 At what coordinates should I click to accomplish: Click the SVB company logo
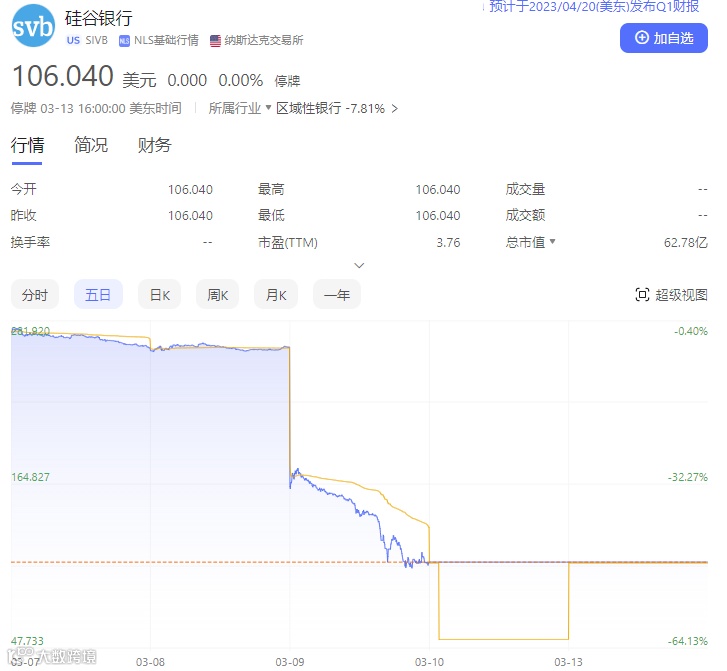33,26
